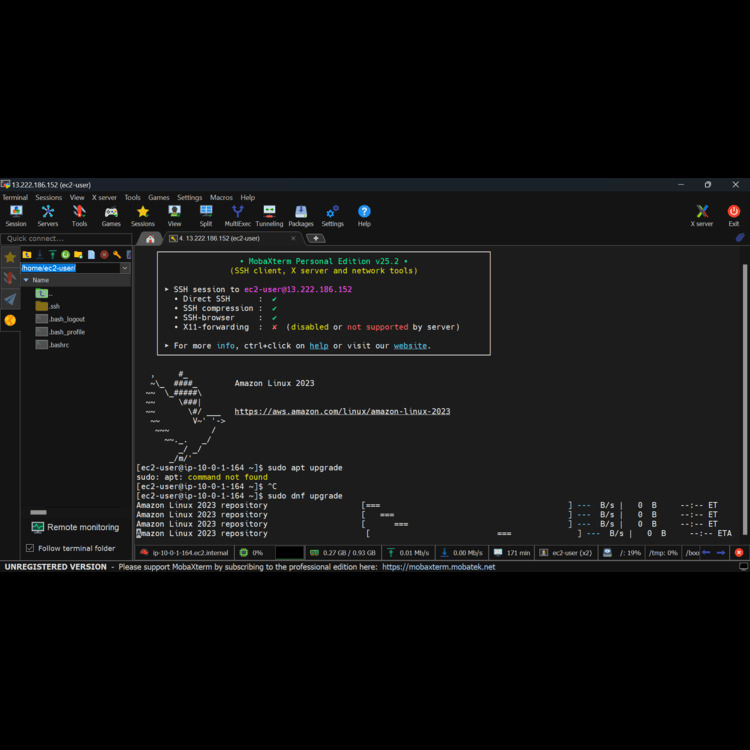Screen dimensions: 750x750
Task: Select the .bash_logout file
Action: (61, 319)
